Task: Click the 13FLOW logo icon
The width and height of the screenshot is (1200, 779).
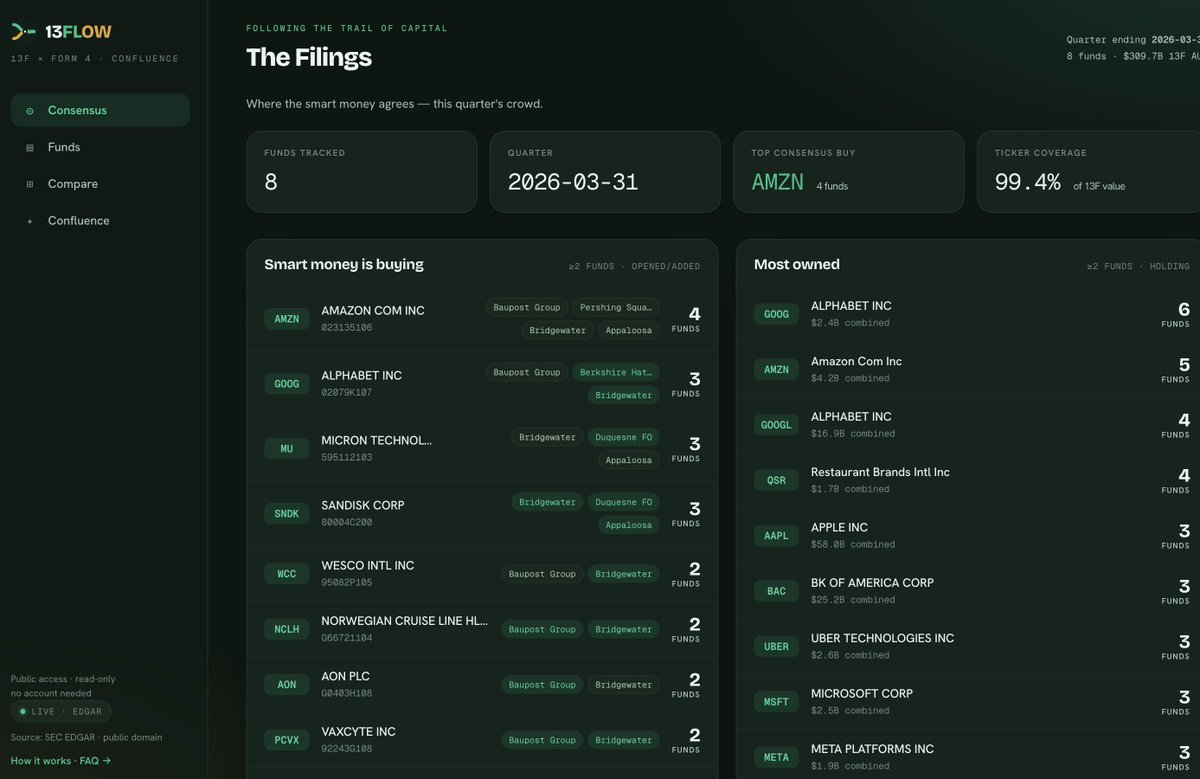Action: pyautogui.click(x=23, y=32)
